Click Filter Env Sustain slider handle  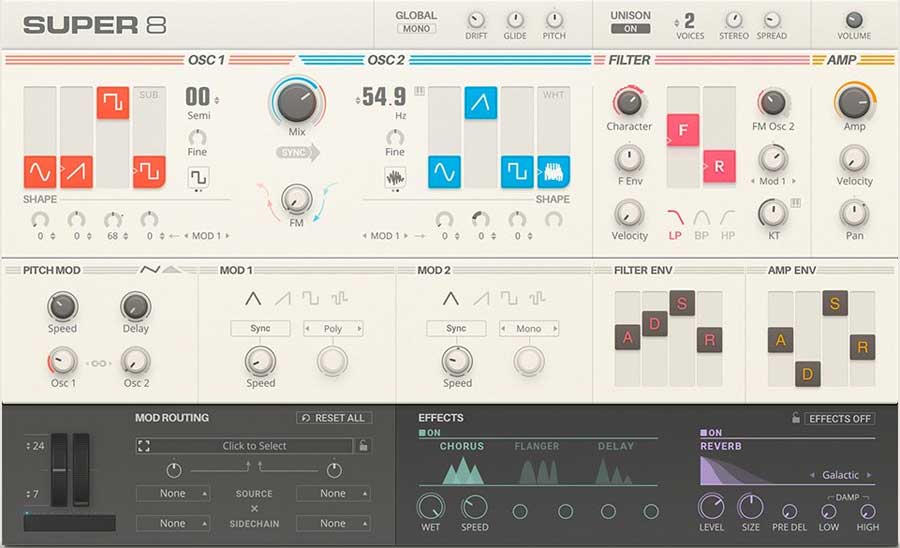tap(682, 303)
